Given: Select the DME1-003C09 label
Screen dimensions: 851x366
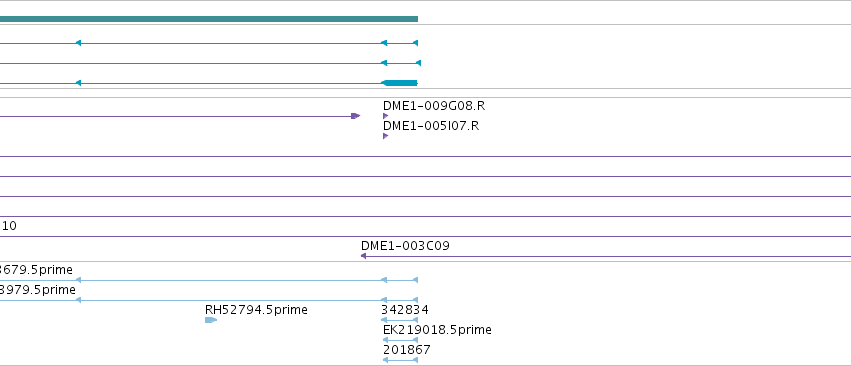Looking at the screenshot, I should click(x=405, y=246).
